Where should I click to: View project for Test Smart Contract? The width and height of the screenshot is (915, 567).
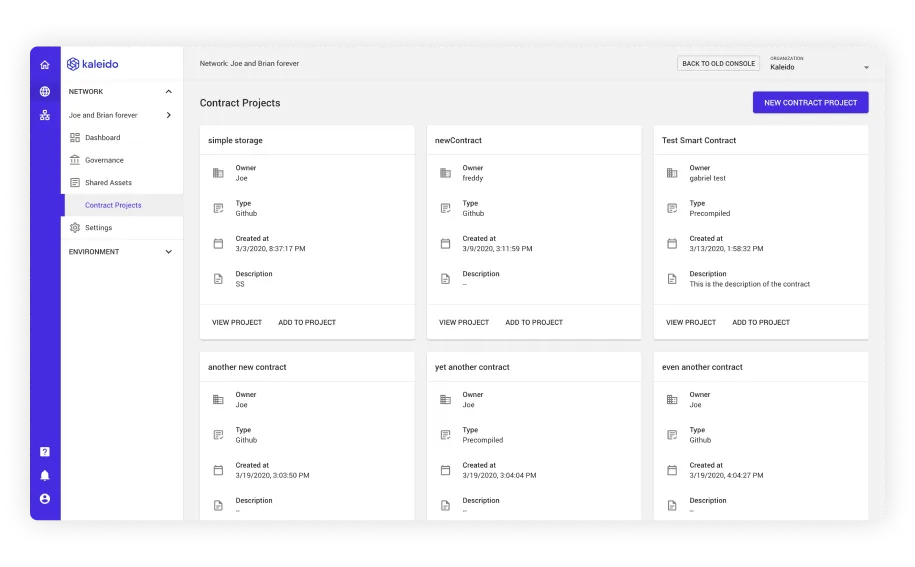(x=691, y=323)
